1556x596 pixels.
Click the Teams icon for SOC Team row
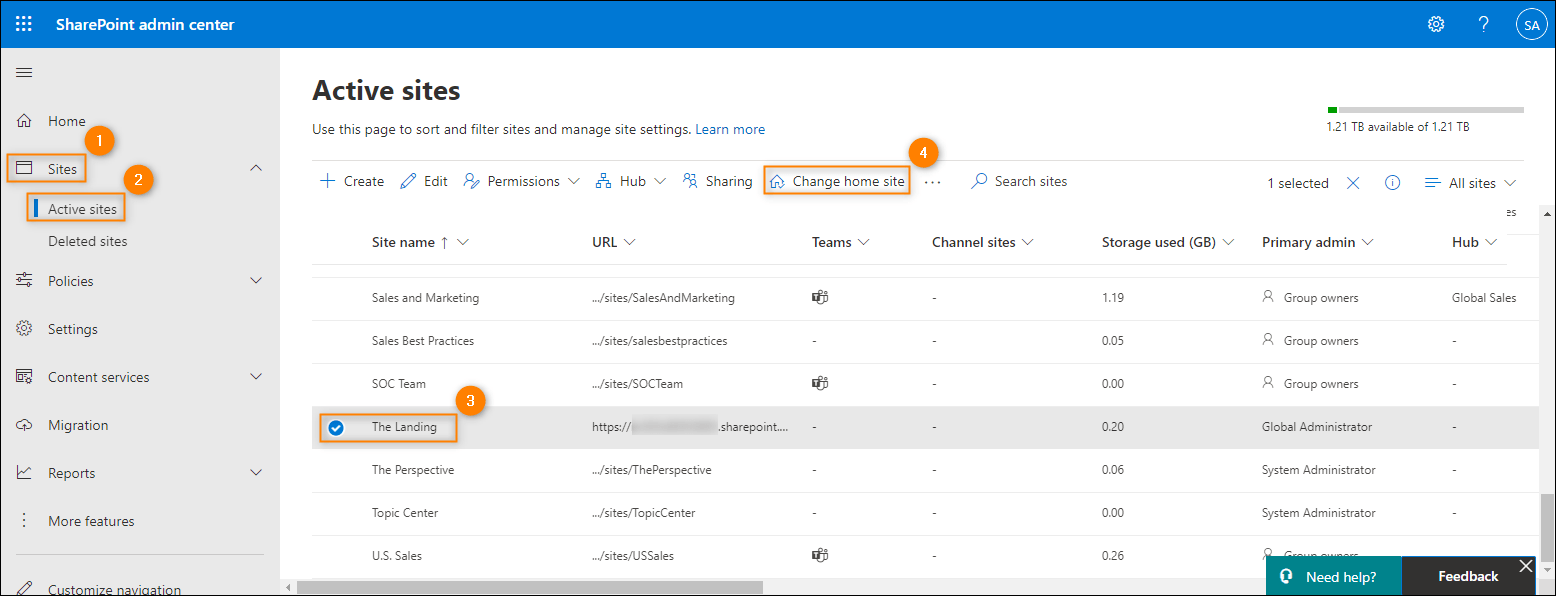[819, 383]
